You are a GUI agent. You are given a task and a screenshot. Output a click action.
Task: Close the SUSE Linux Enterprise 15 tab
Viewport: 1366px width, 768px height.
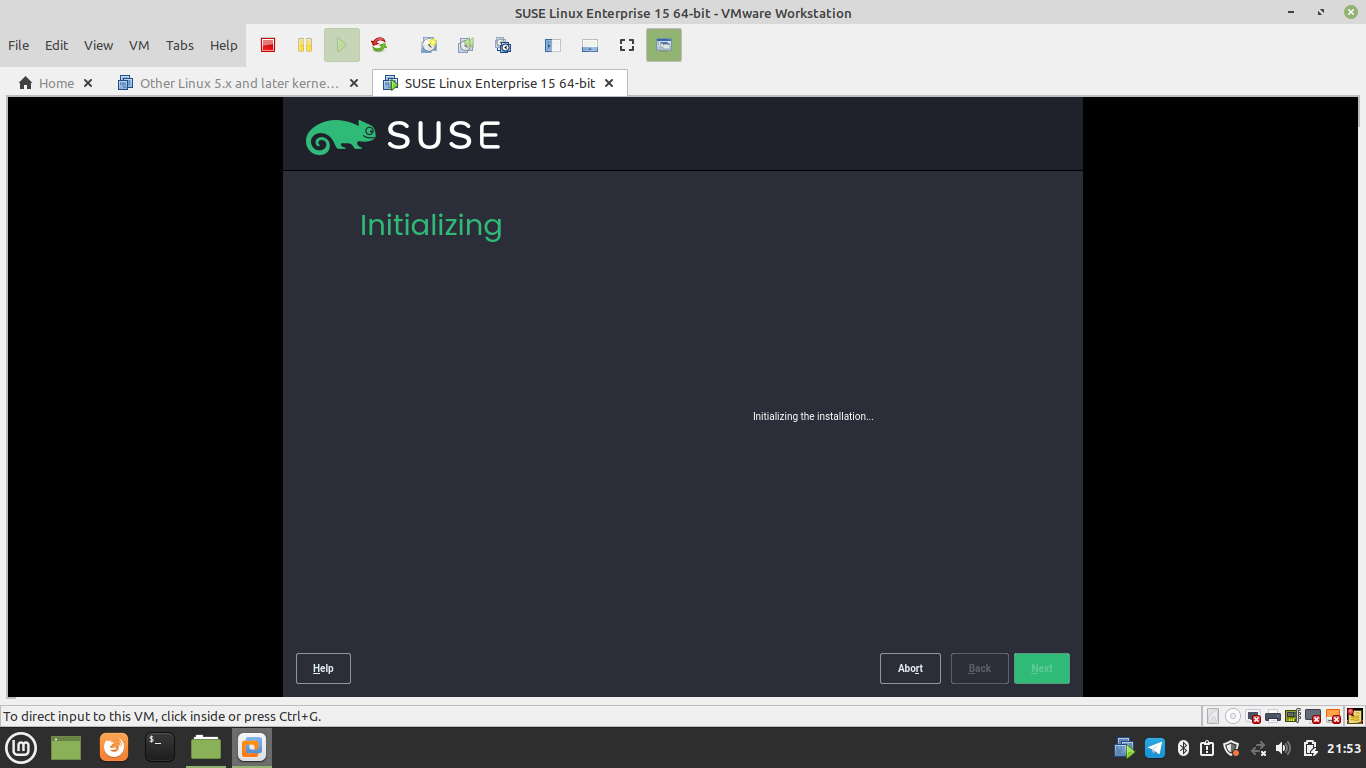click(610, 83)
